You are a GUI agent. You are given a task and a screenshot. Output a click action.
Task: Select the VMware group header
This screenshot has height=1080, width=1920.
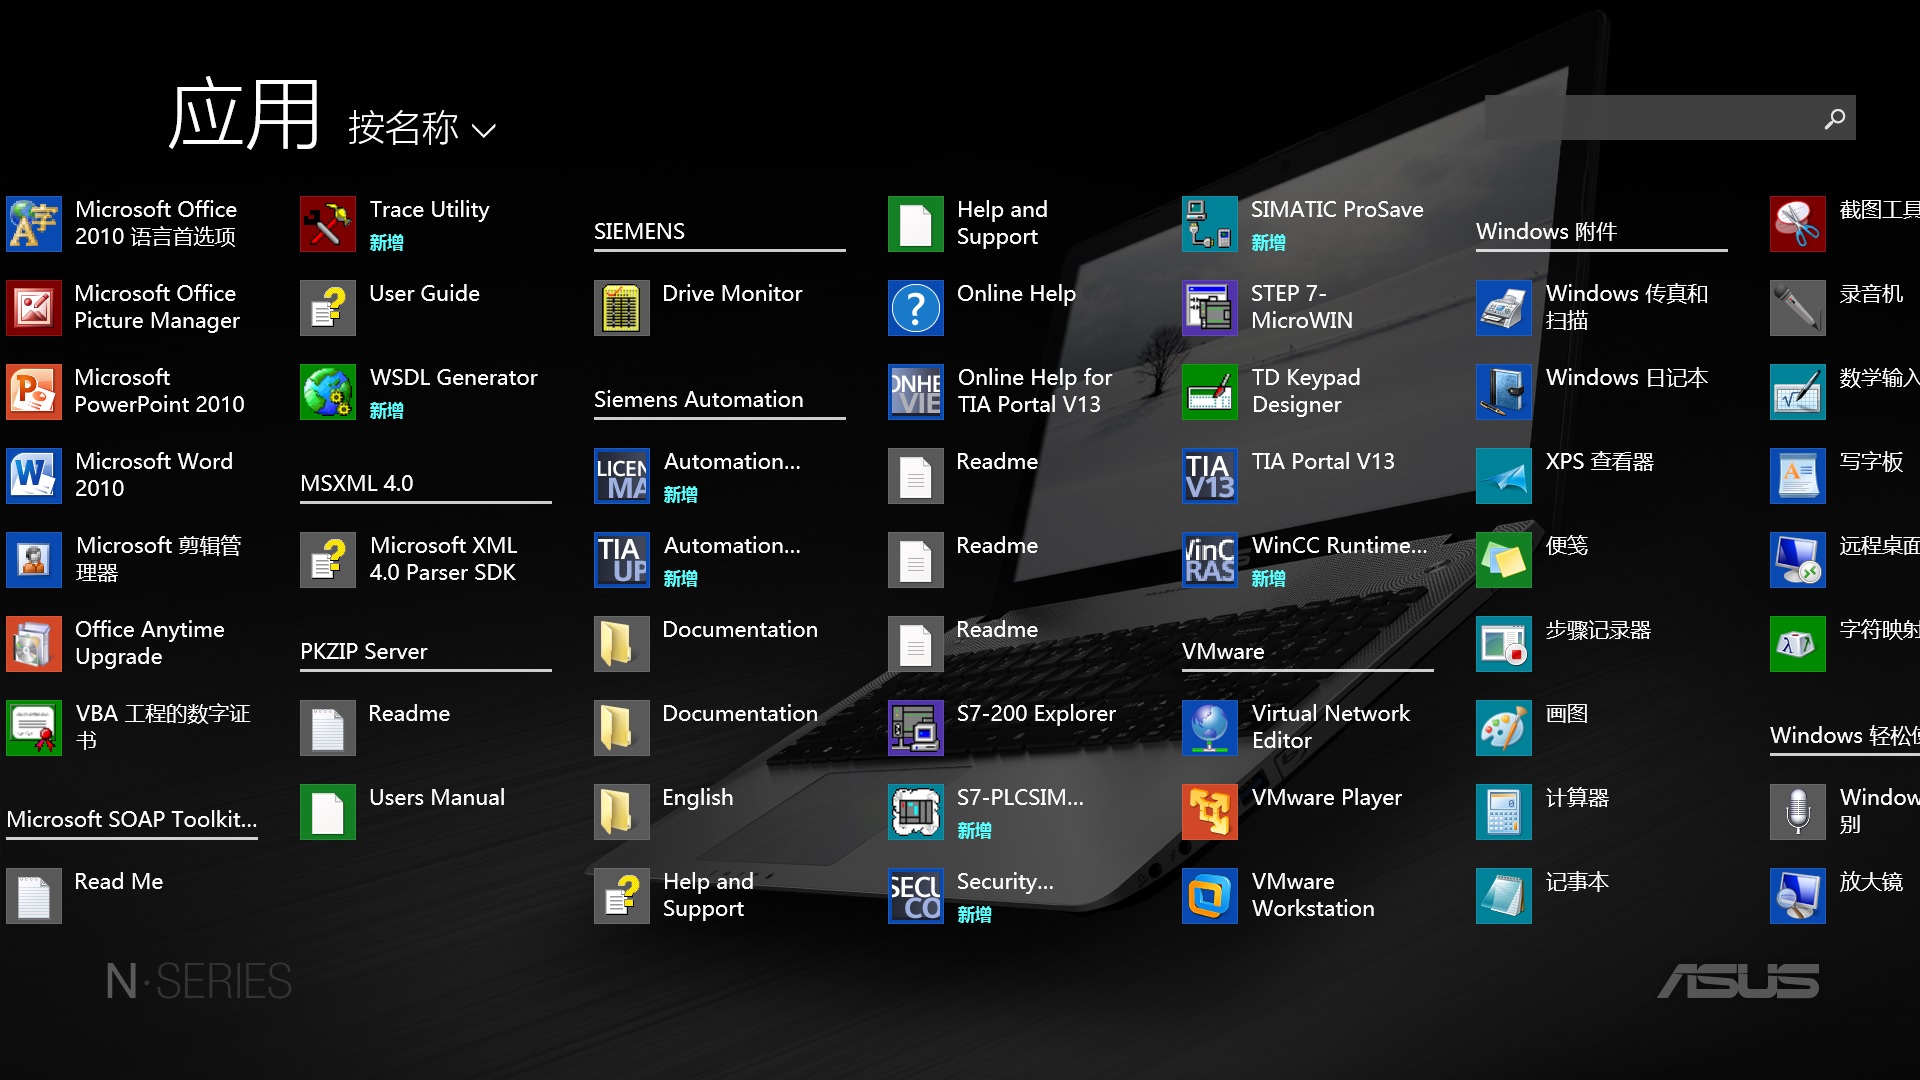click(x=1223, y=652)
